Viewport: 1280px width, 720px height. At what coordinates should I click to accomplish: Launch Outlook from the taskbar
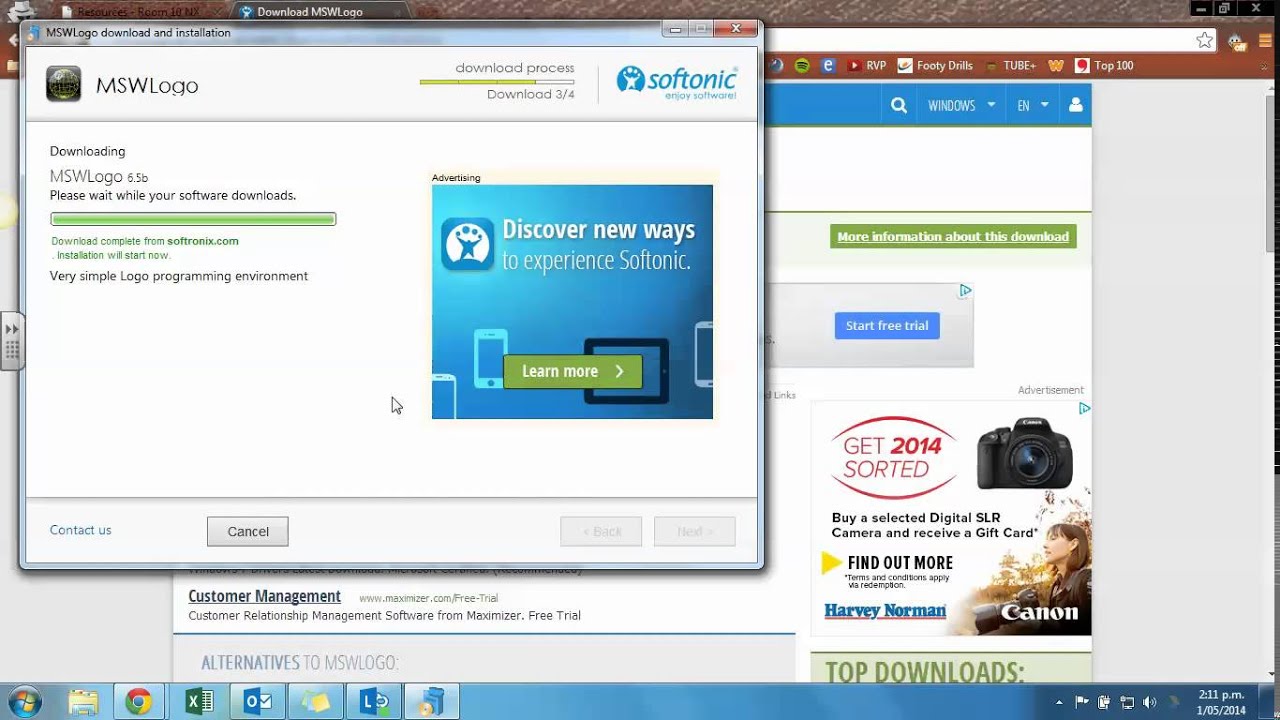(x=258, y=701)
